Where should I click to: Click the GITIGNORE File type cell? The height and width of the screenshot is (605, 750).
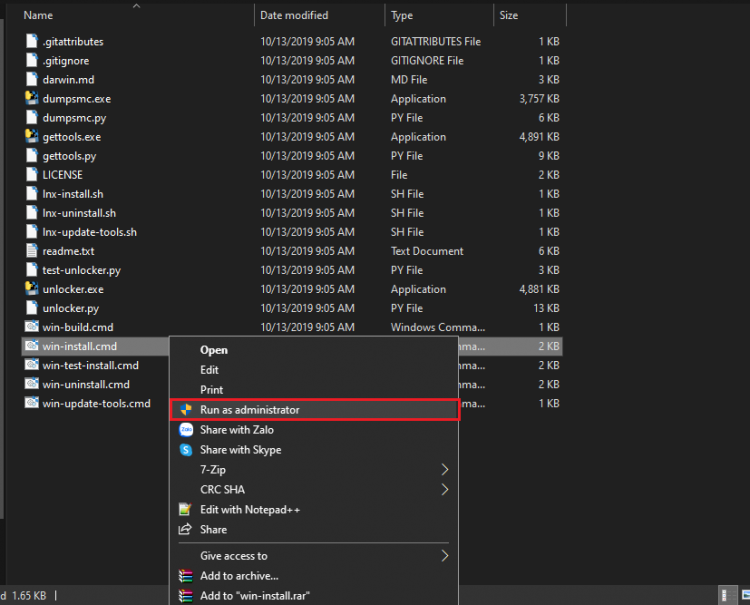point(427,61)
